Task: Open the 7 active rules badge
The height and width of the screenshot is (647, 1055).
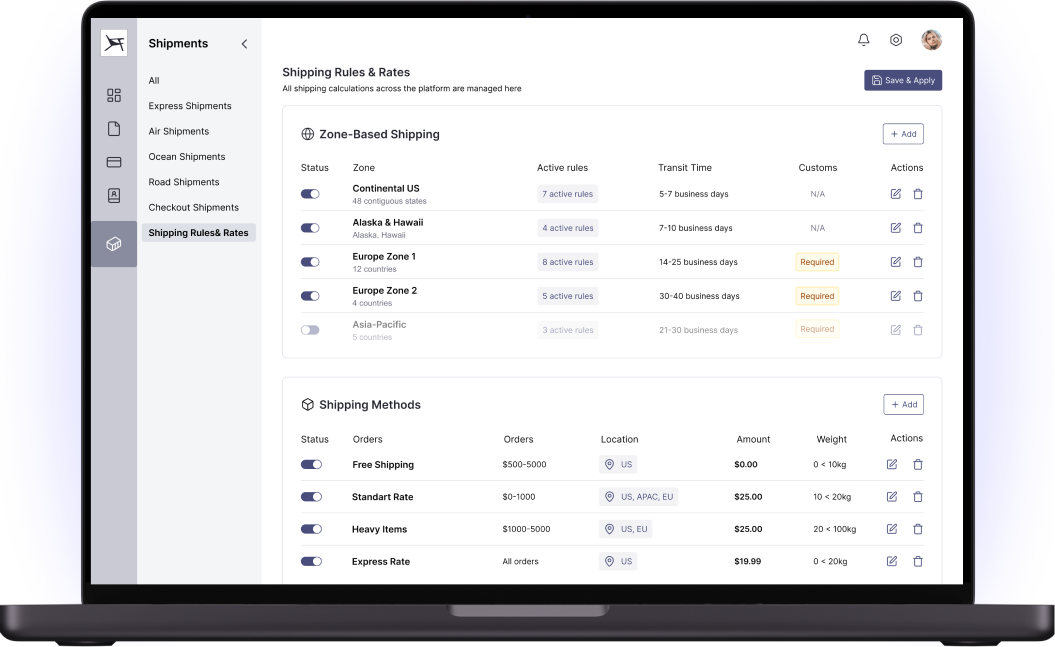Action: (x=567, y=194)
